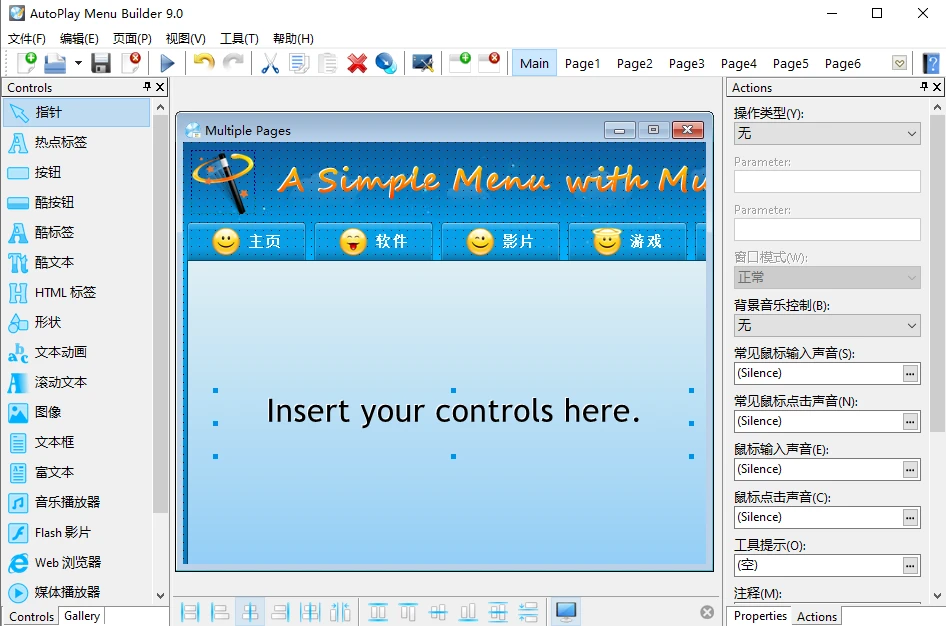Toggle horizontal center alignment on bottom toolbar
This screenshot has height=626, width=946.
tap(250, 611)
